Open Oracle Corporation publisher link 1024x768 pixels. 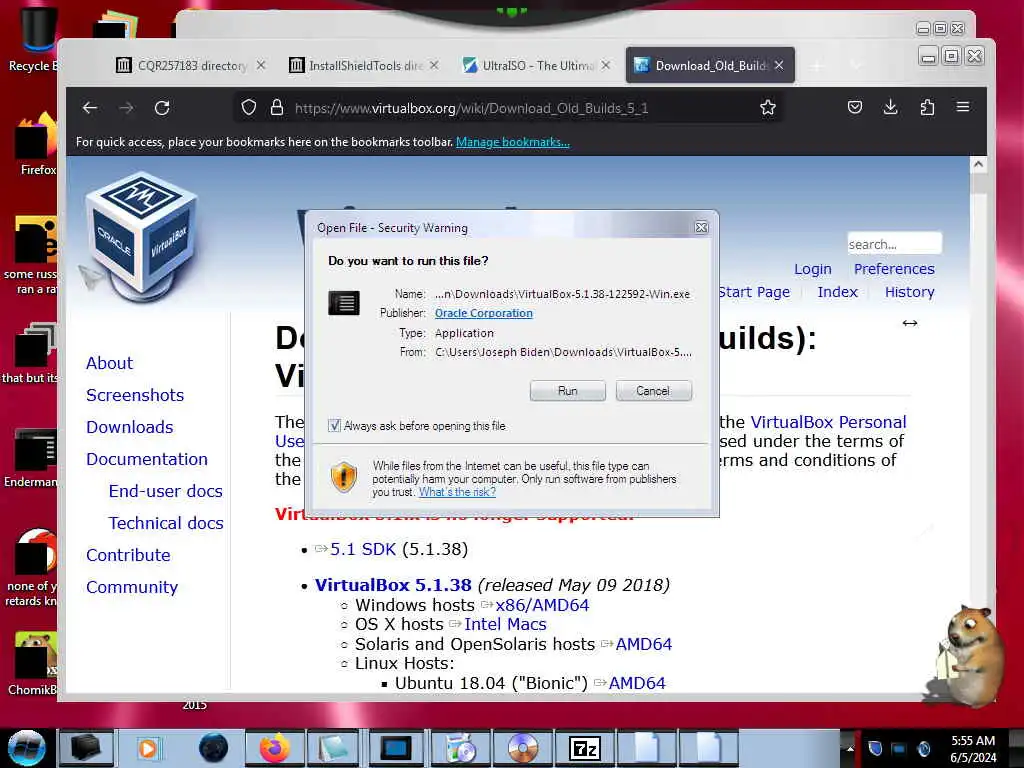(484, 313)
